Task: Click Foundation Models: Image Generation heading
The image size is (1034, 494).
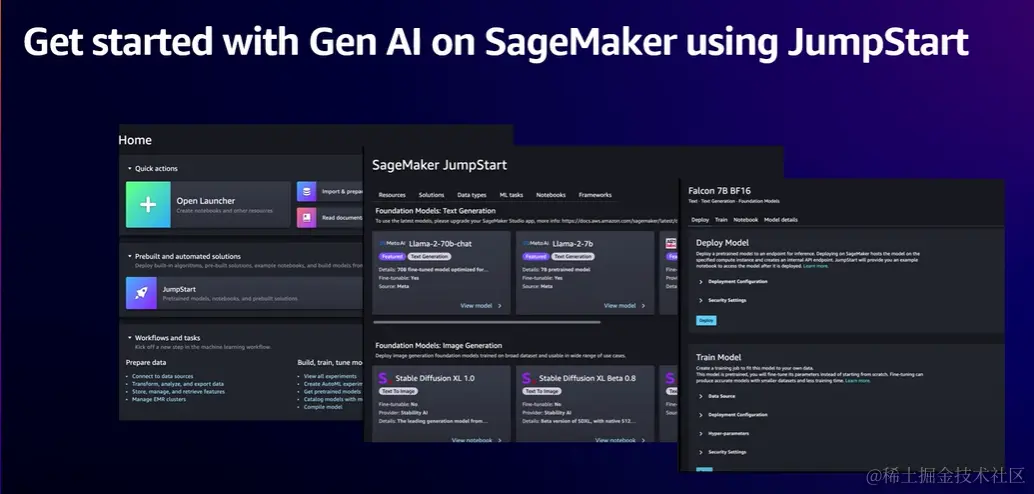Action: tap(439, 345)
